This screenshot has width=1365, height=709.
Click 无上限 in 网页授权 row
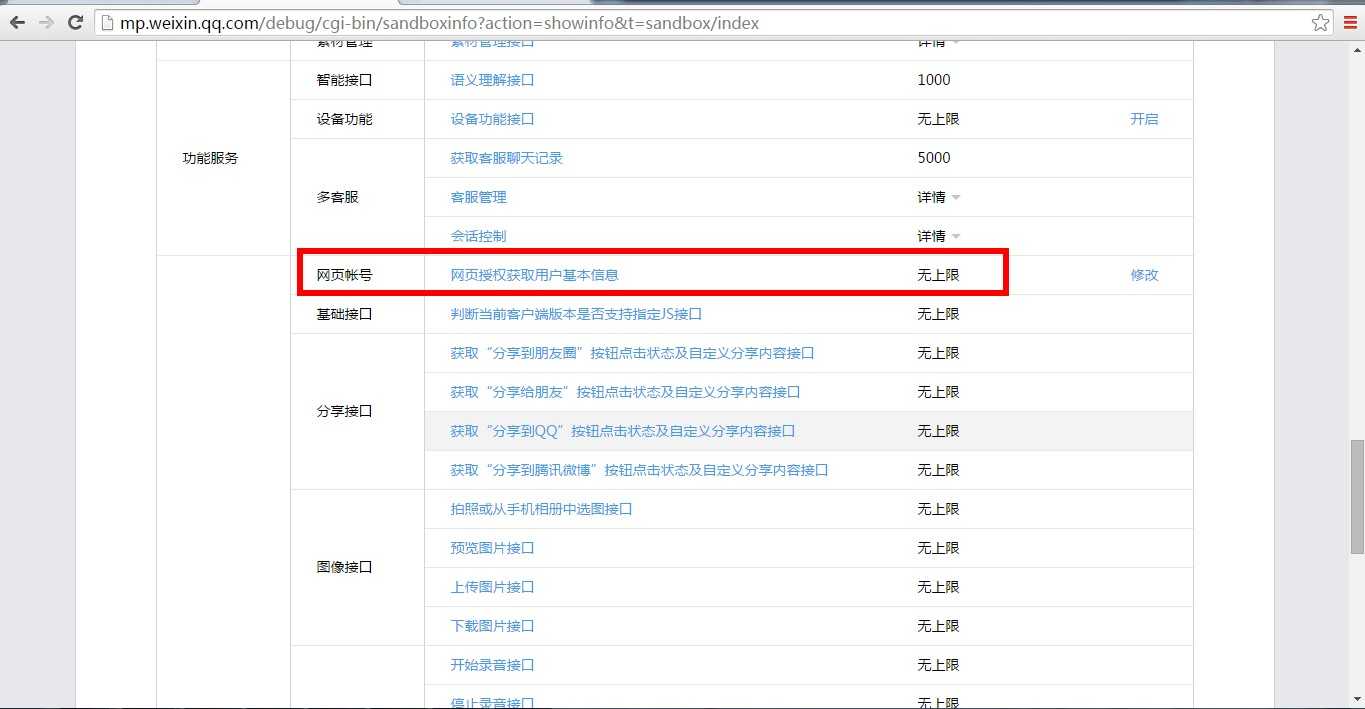tap(938, 275)
